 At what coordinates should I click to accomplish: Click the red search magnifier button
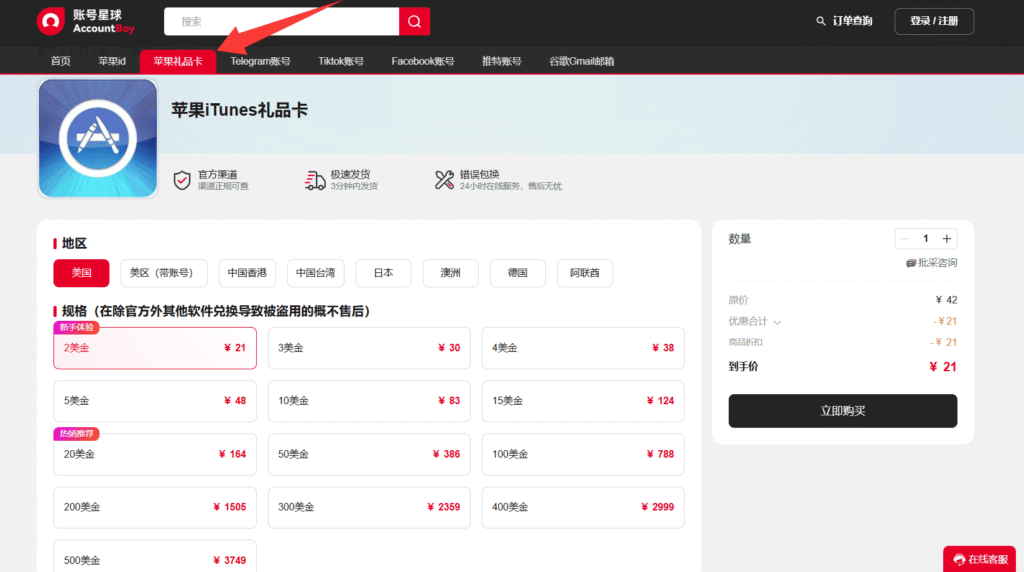pyautogui.click(x=414, y=22)
